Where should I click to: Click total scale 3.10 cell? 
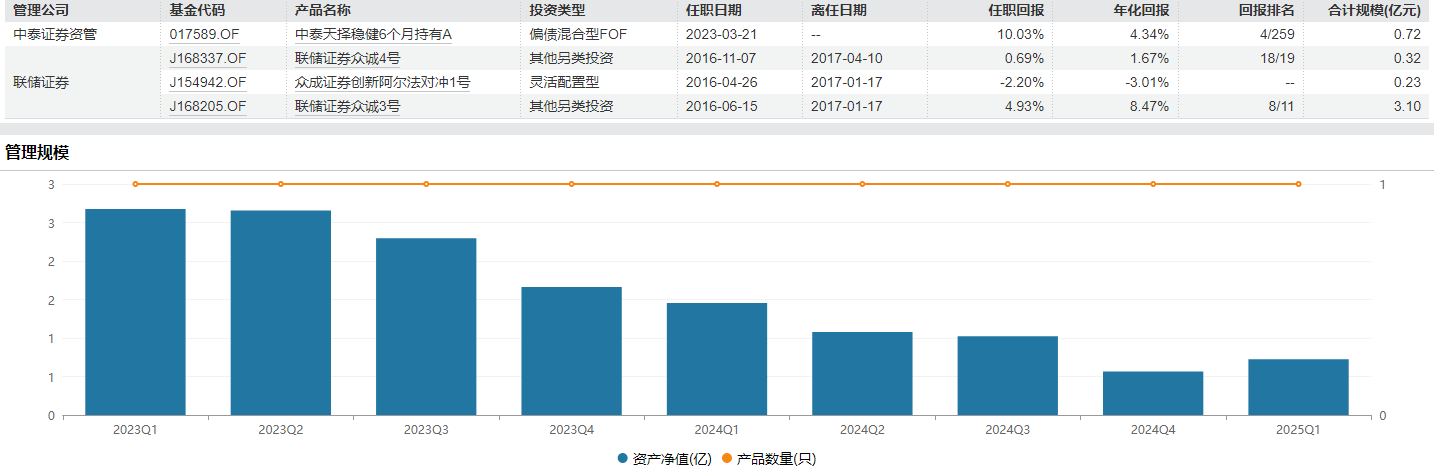tap(1408, 106)
